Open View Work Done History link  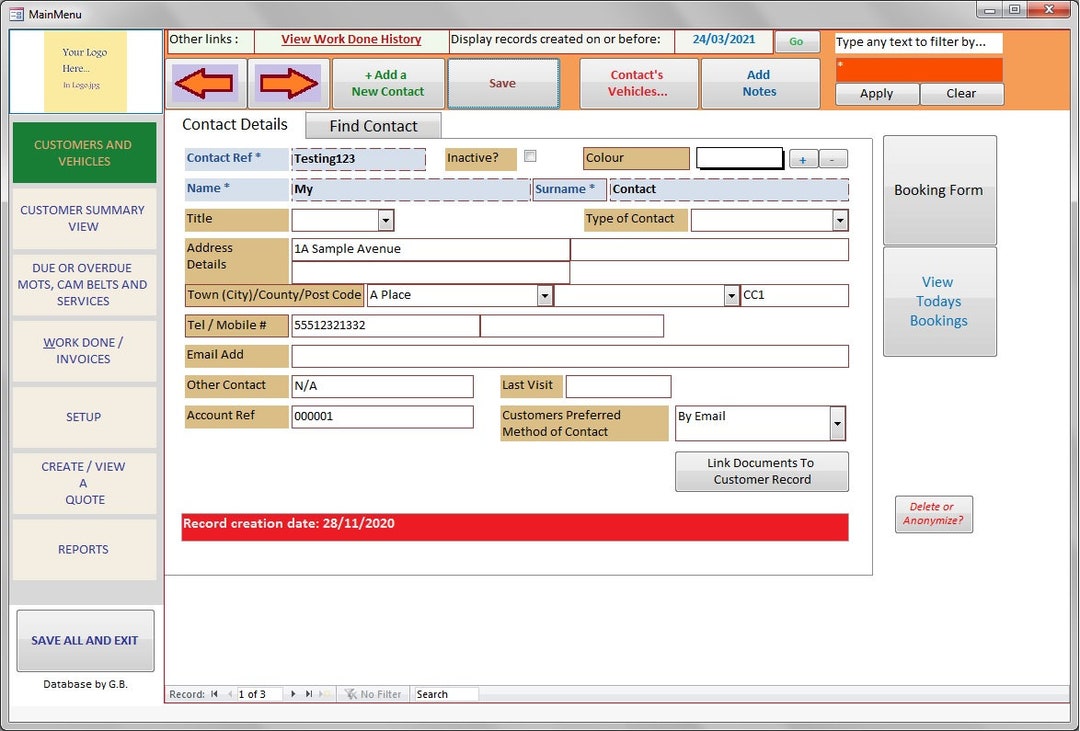(x=351, y=39)
